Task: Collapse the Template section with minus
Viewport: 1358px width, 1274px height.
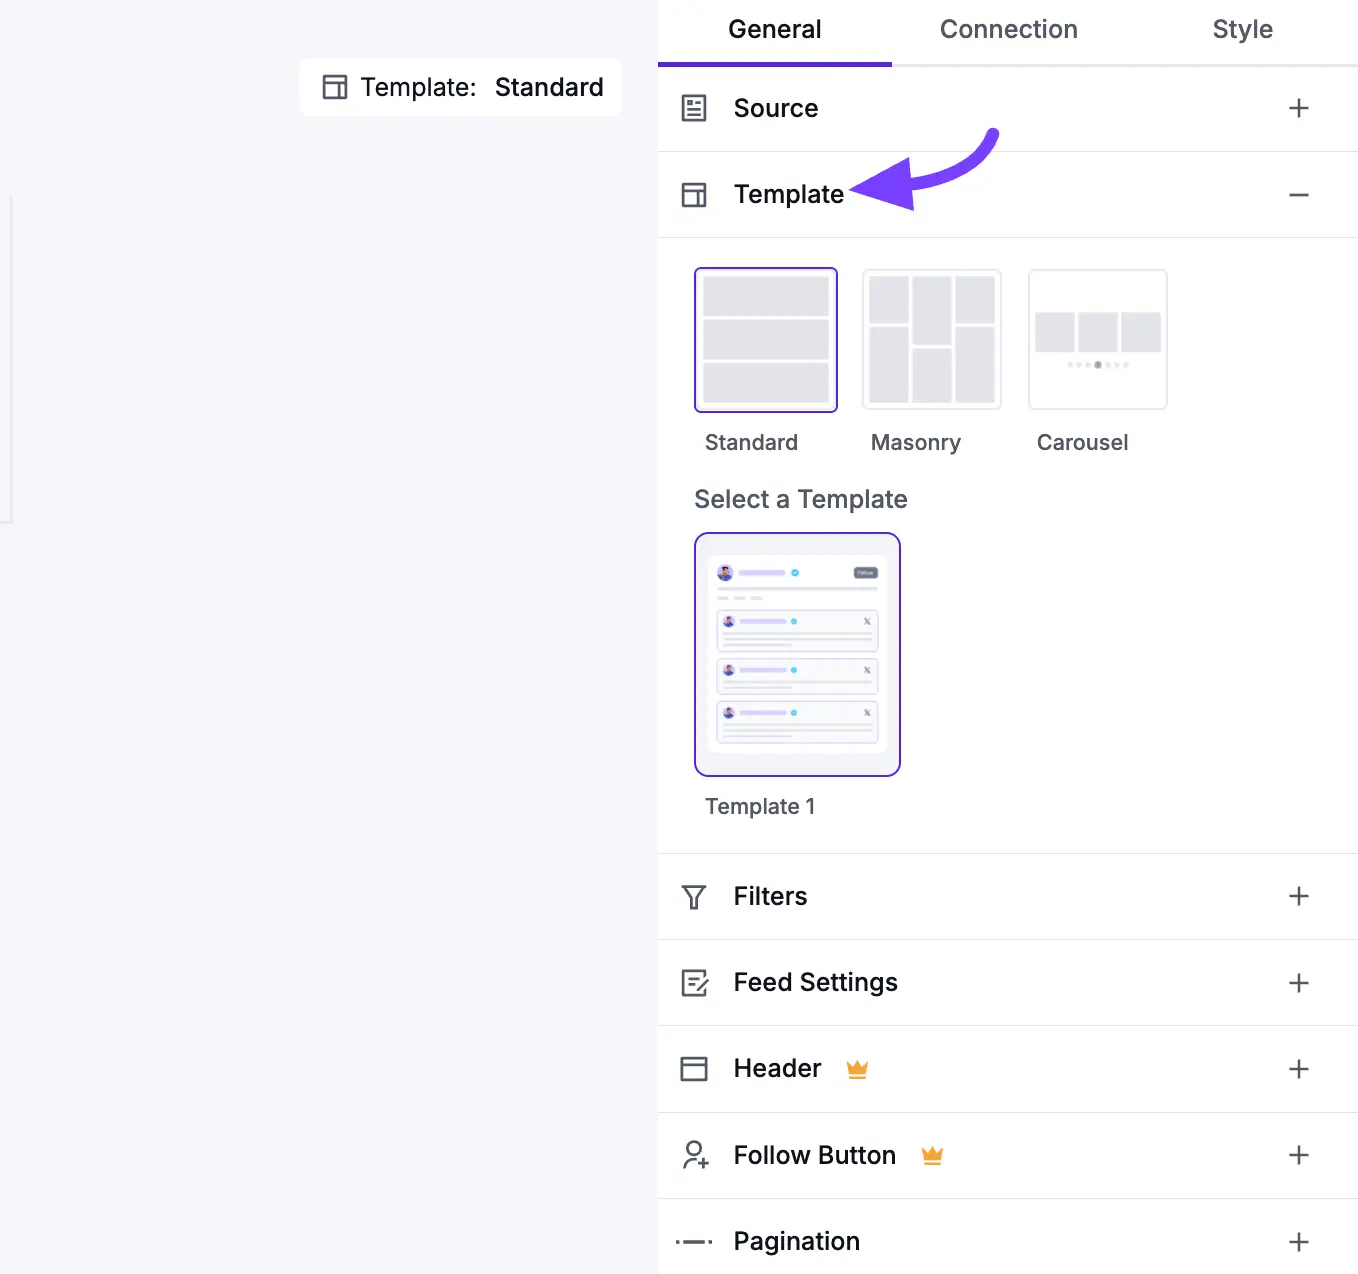Action: pos(1298,195)
